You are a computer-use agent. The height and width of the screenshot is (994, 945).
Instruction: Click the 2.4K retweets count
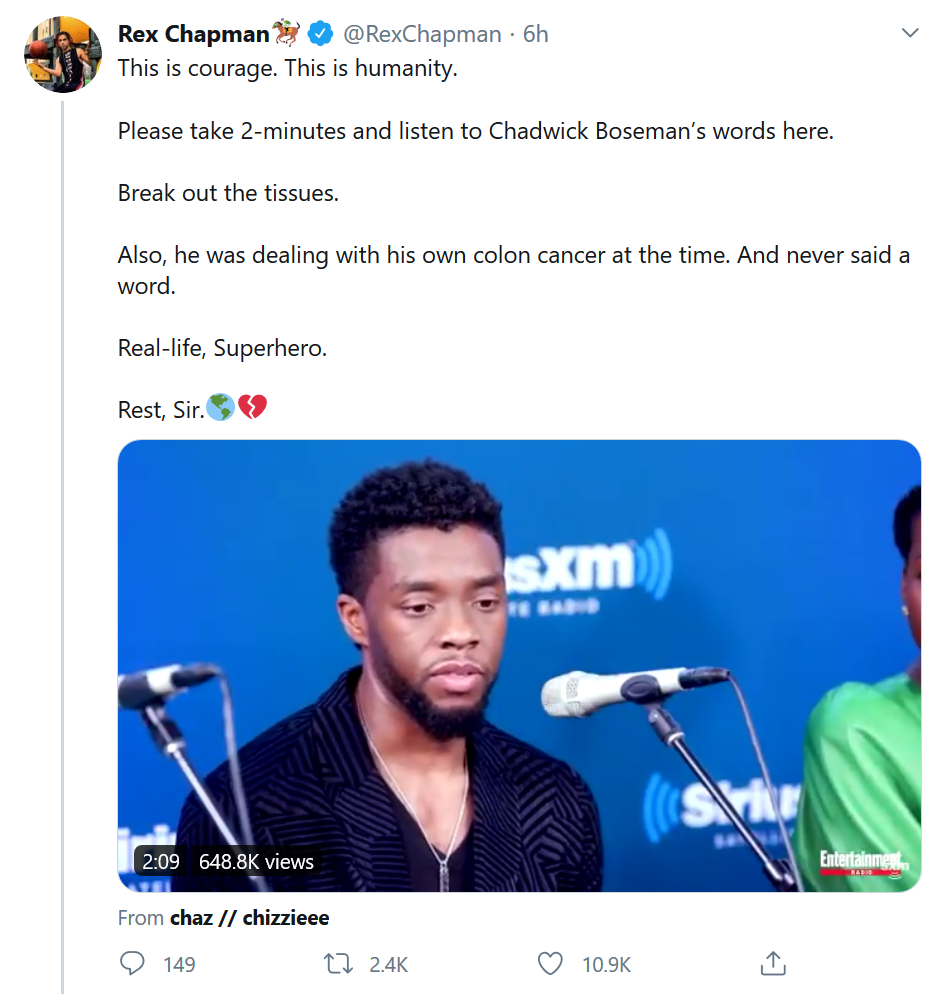point(388,965)
